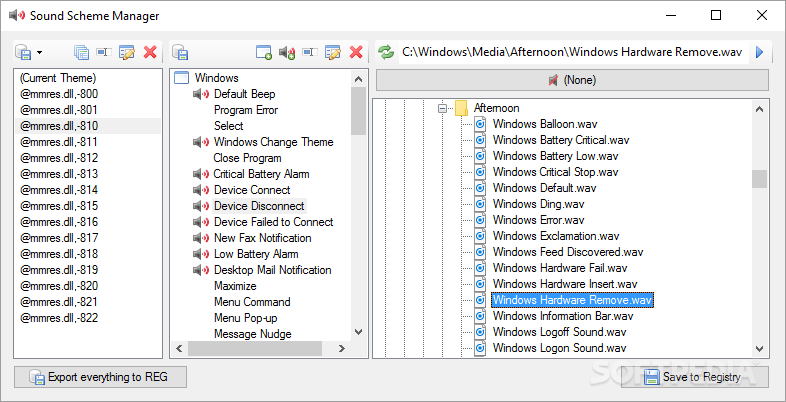Click the speaker icon beside Critical Battery Alarm

201,174
